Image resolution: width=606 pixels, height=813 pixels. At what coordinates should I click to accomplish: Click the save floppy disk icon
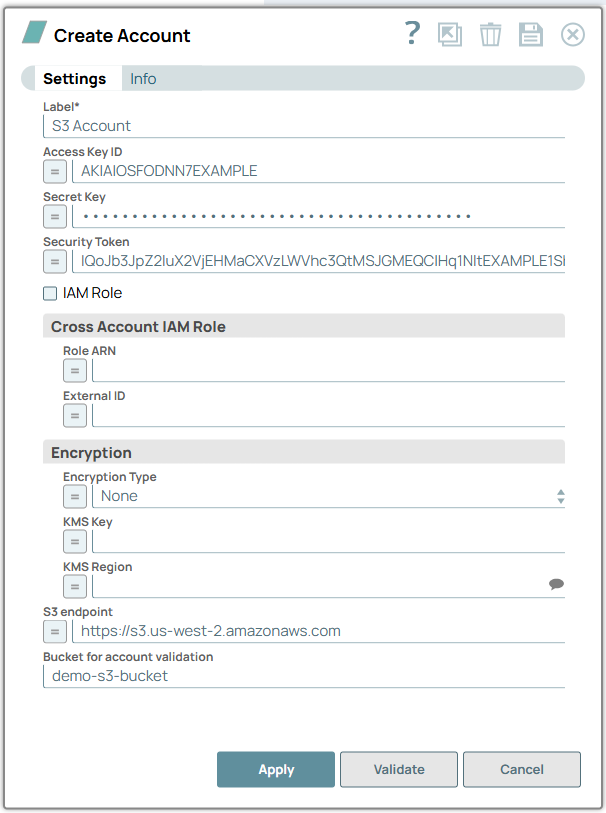point(530,35)
